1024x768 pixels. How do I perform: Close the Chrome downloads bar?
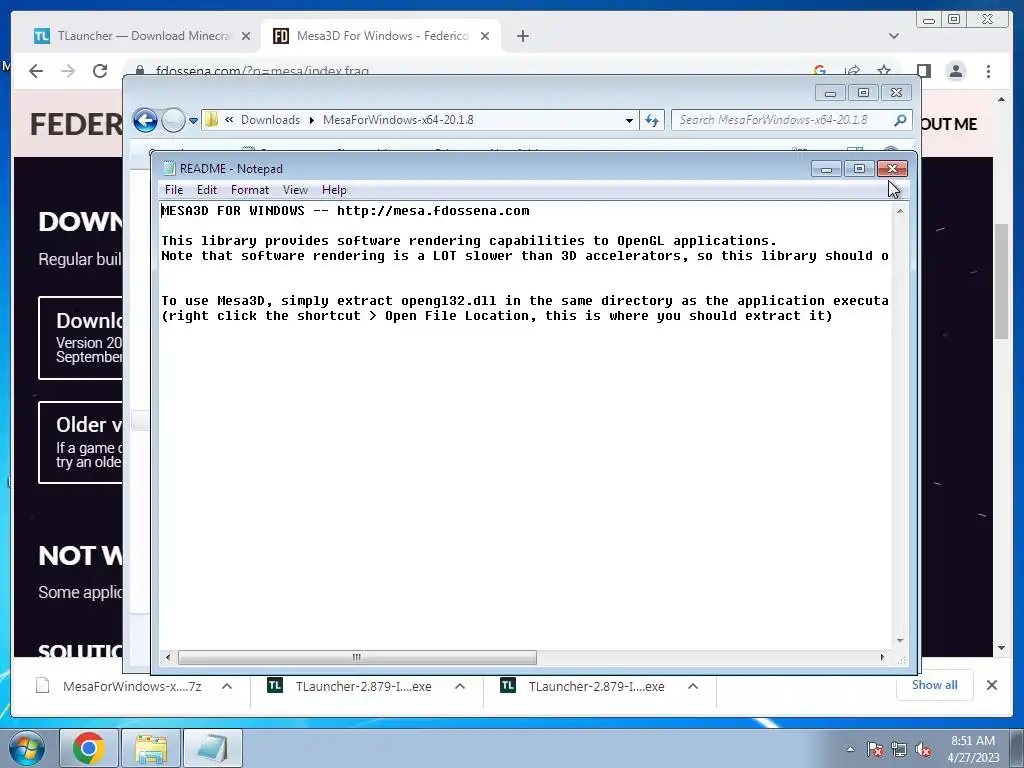point(991,685)
